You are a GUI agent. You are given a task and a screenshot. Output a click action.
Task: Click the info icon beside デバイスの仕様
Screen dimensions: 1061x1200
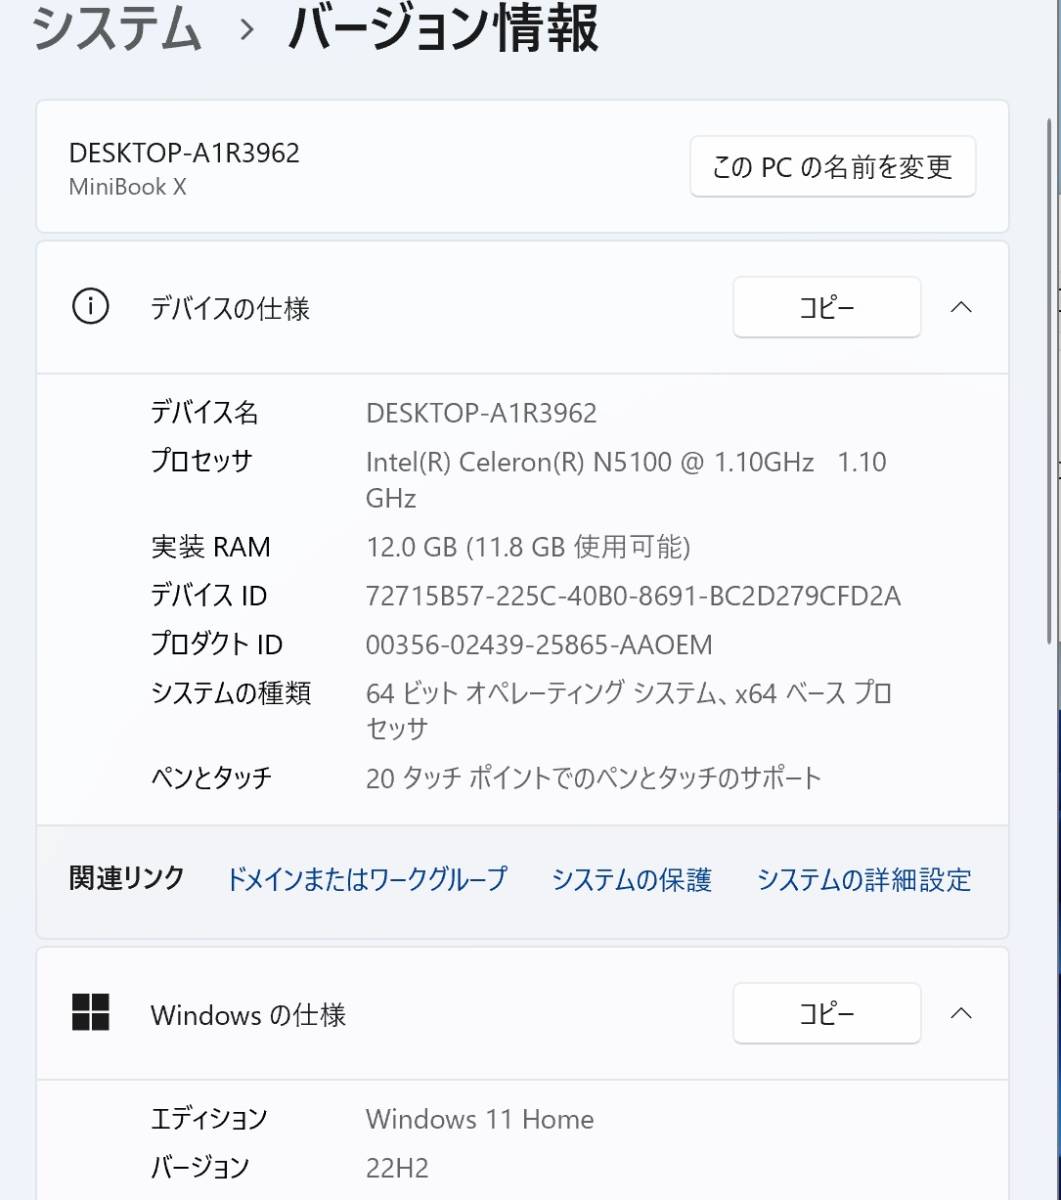click(90, 308)
